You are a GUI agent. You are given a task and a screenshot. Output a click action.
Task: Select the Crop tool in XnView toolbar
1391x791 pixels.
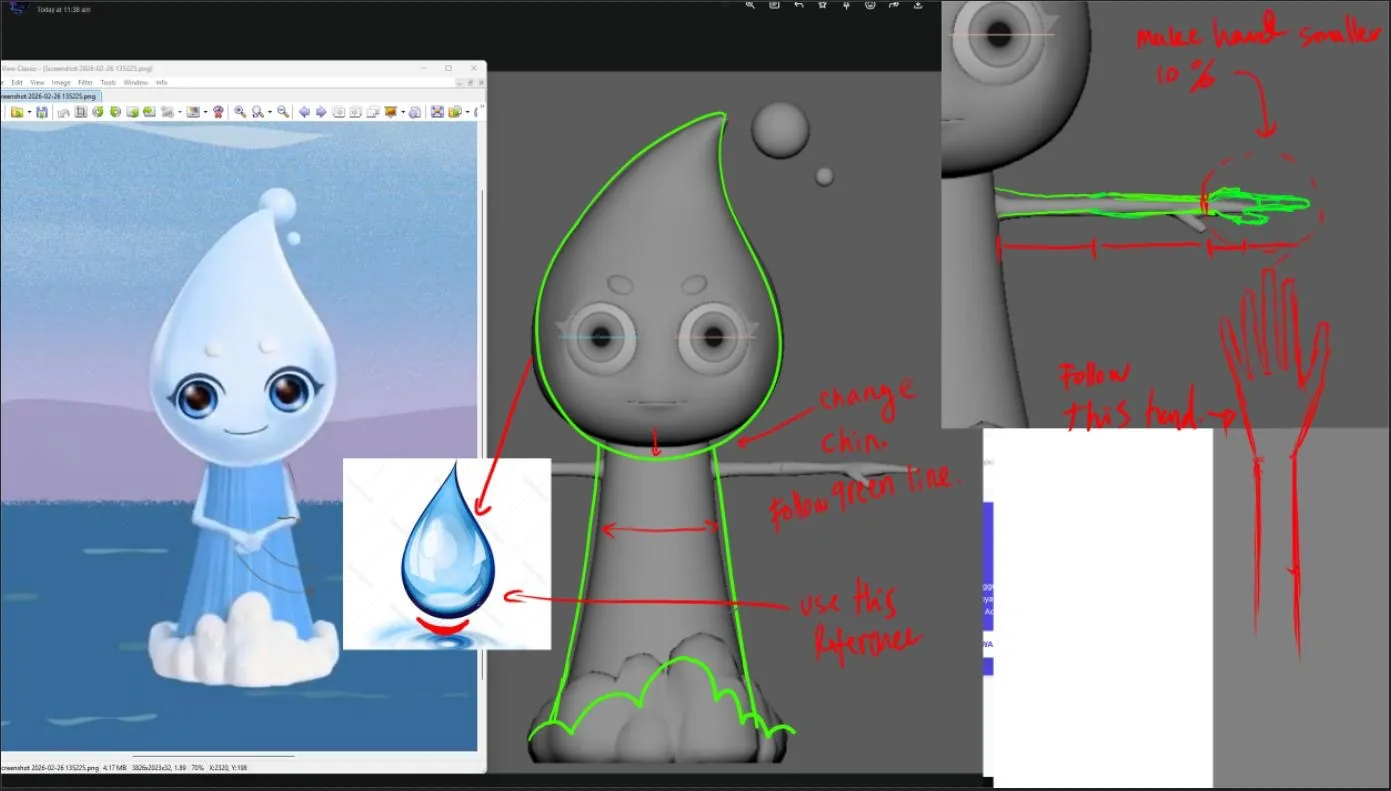80,112
